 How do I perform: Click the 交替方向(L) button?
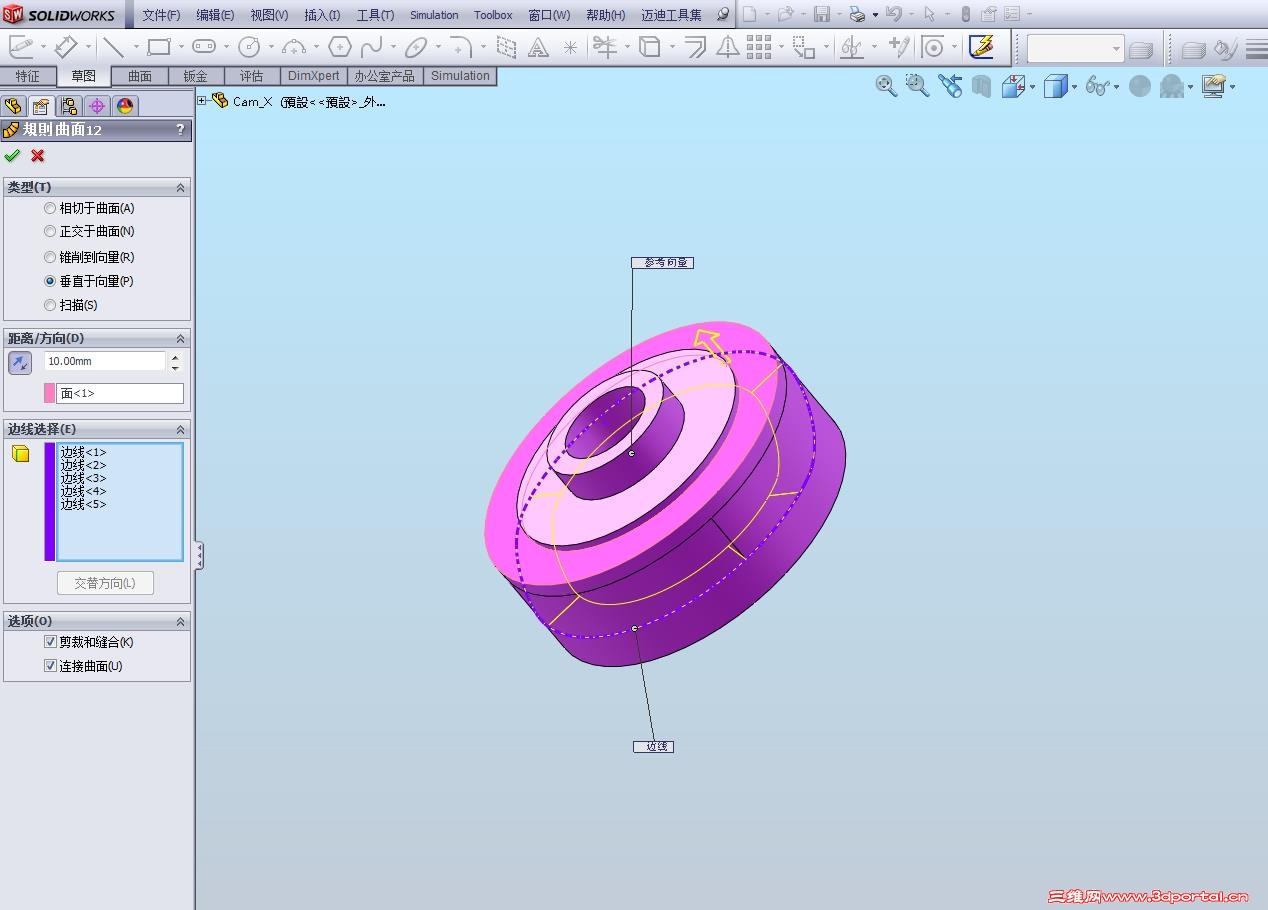pos(105,583)
